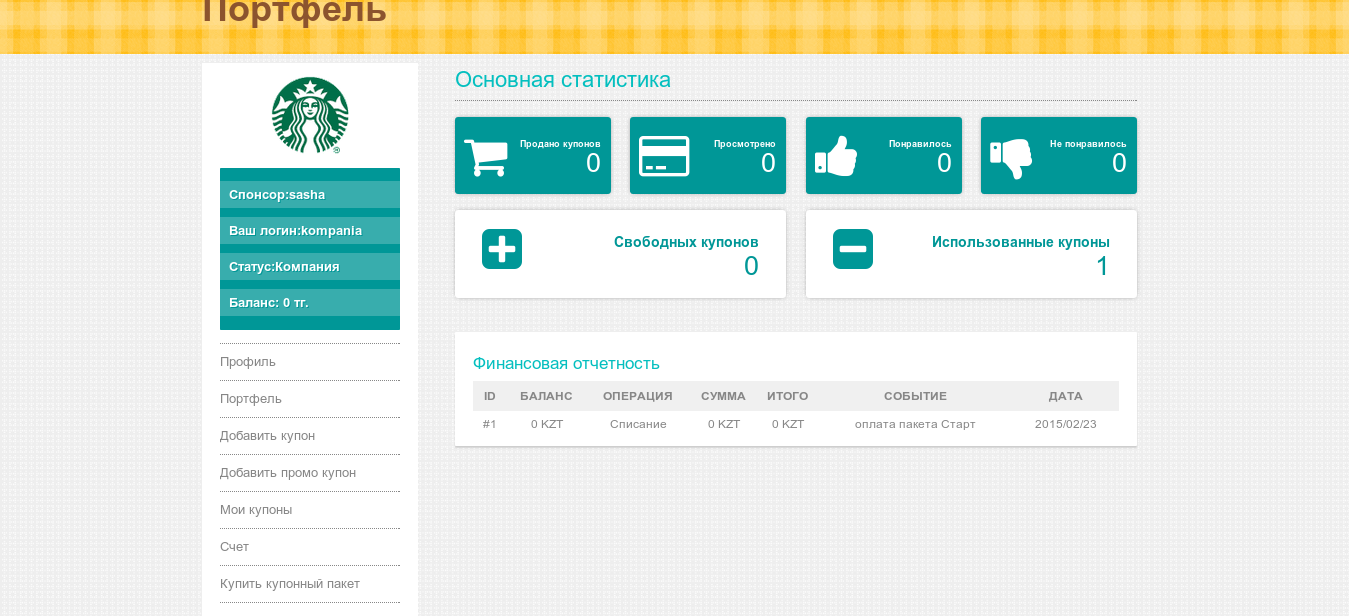Image resolution: width=1349 pixels, height=616 pixels.
Task: Click the БАЛАНС column header
Action: (547, 397)
